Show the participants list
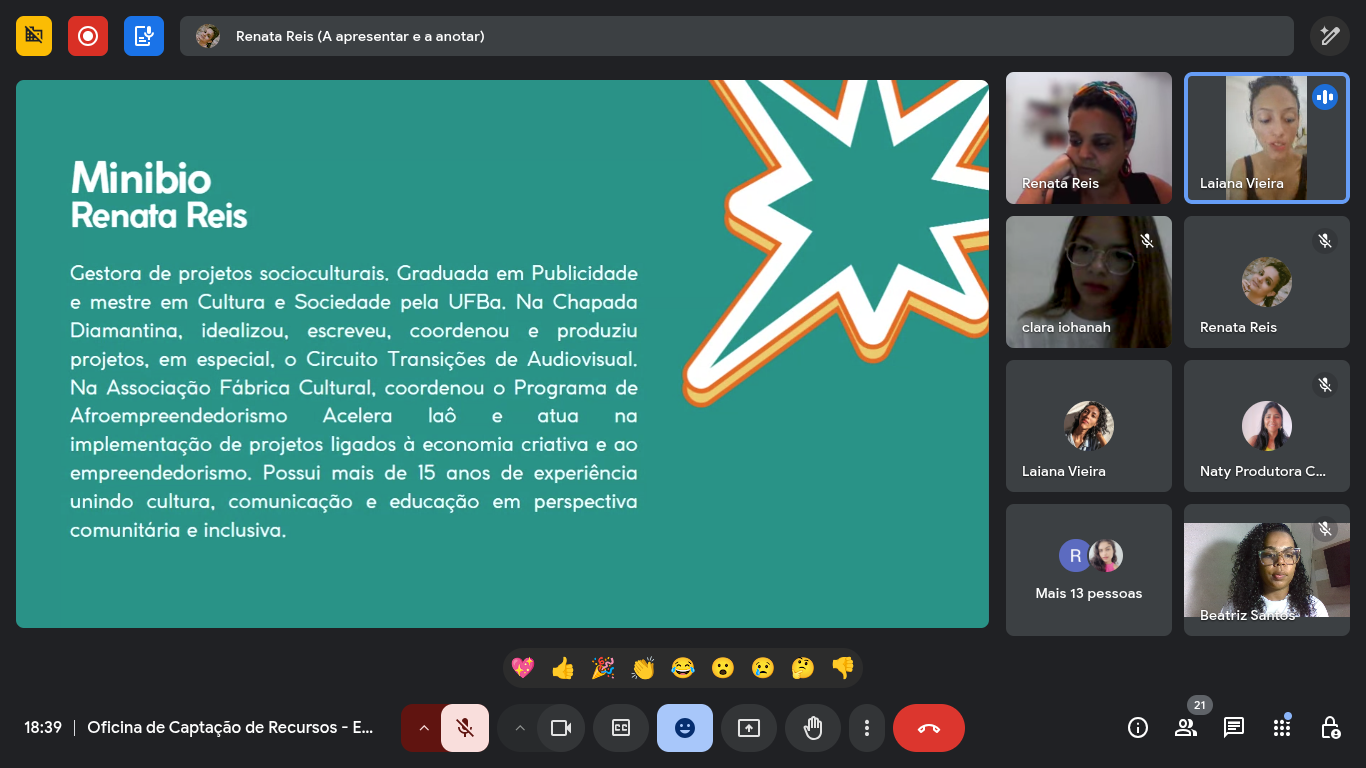 1186,728
